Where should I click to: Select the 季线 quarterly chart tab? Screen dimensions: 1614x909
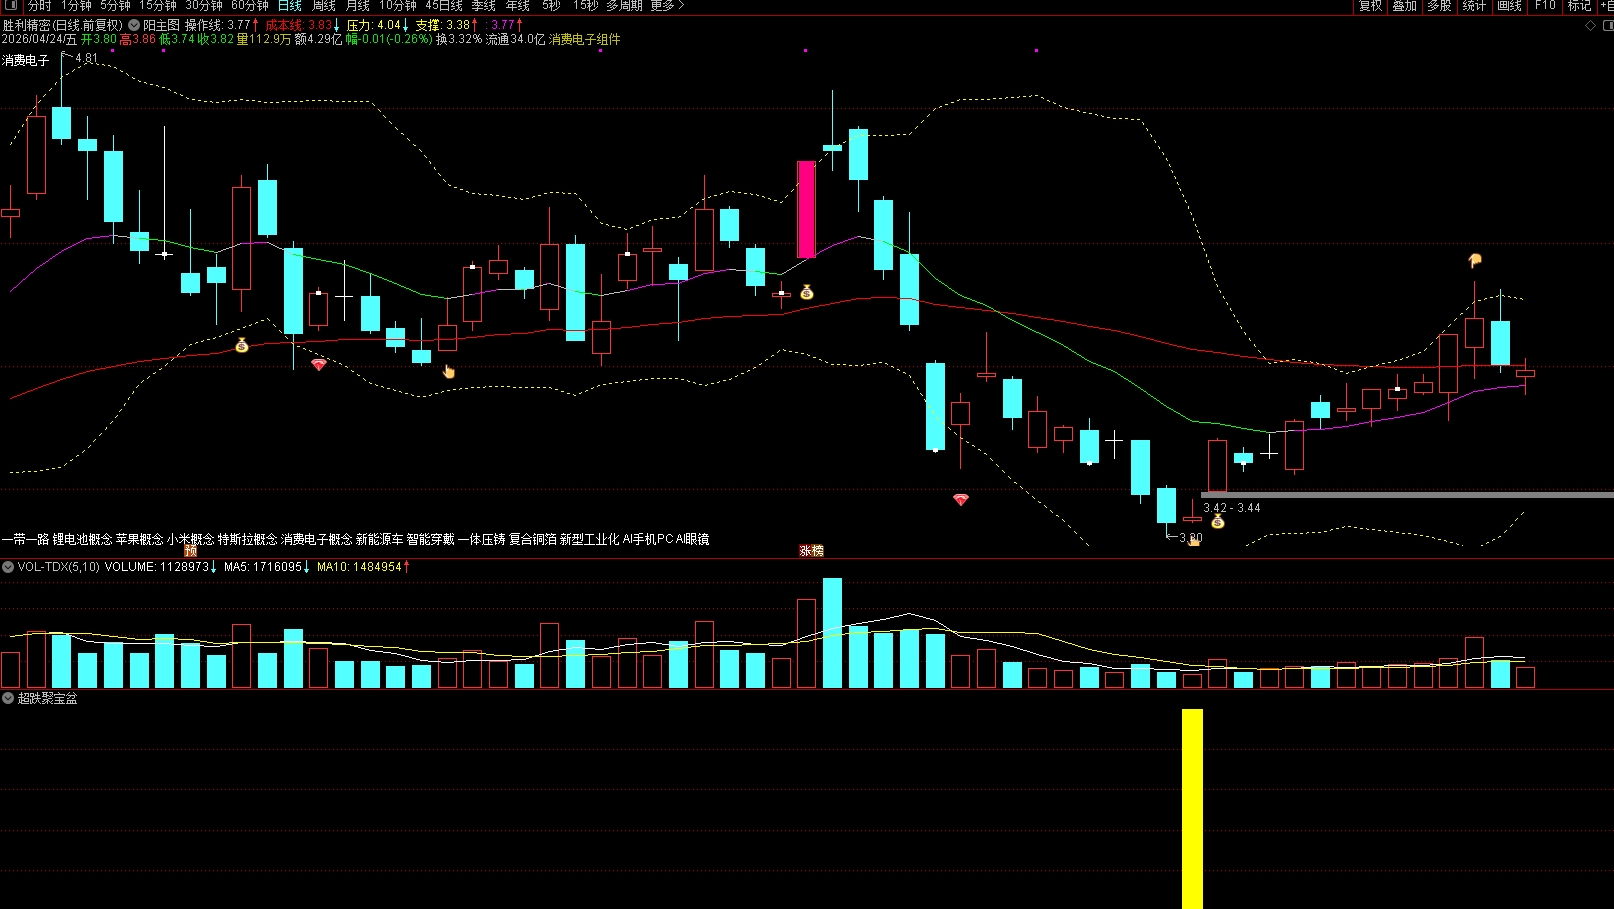(x=484, y=6)
